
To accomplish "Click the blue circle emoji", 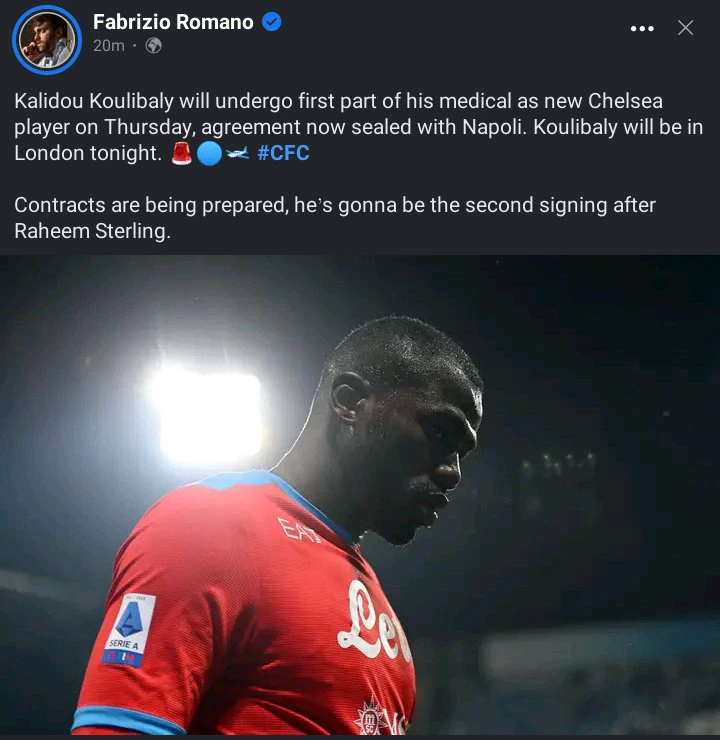I will pyautogui.click(x=209, y=154).
